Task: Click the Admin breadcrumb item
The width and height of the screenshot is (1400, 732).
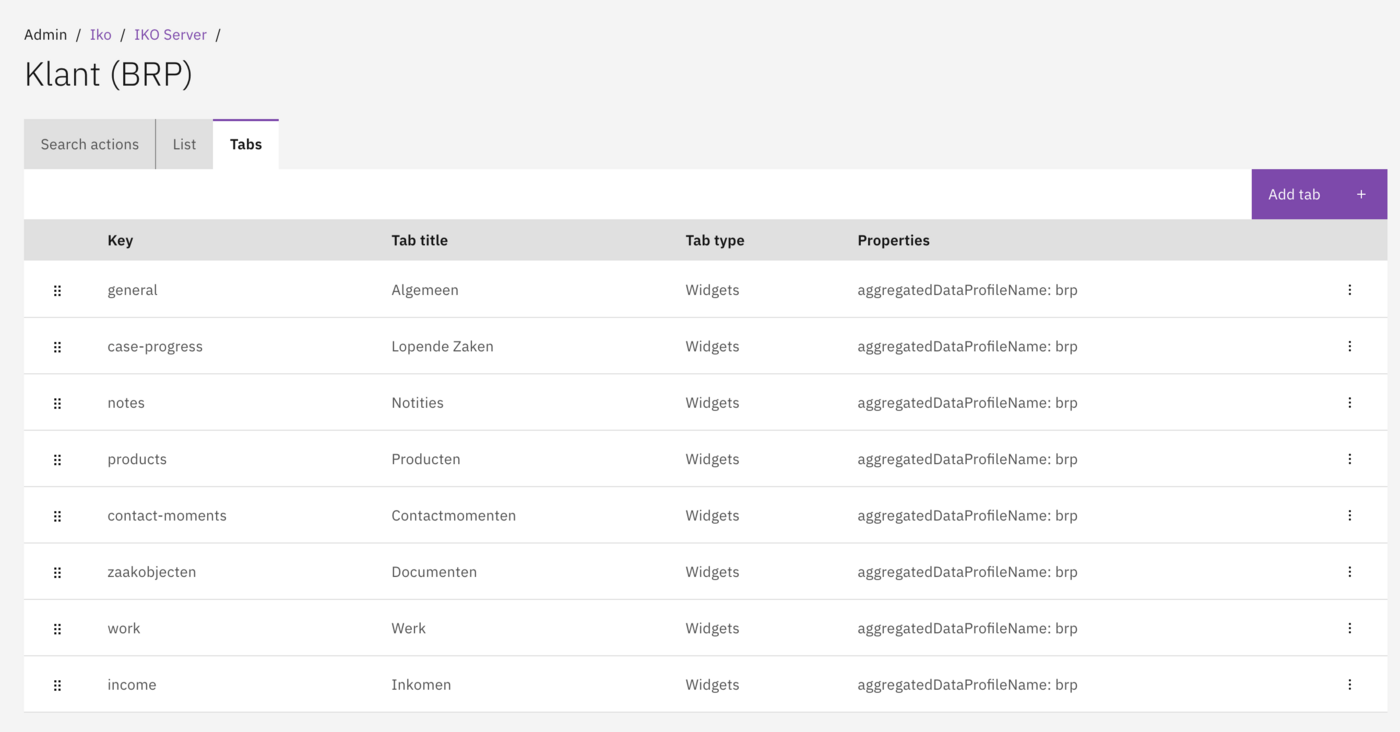Action: pos(46,34)
